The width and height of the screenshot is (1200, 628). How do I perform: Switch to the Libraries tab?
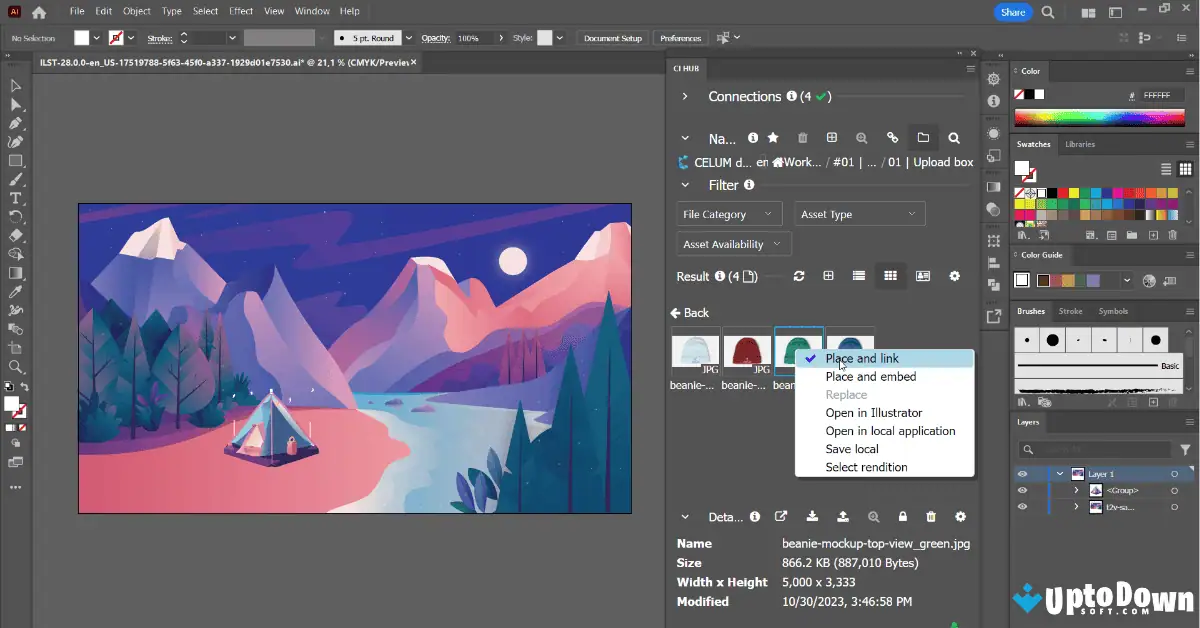tap(1080, 143)
